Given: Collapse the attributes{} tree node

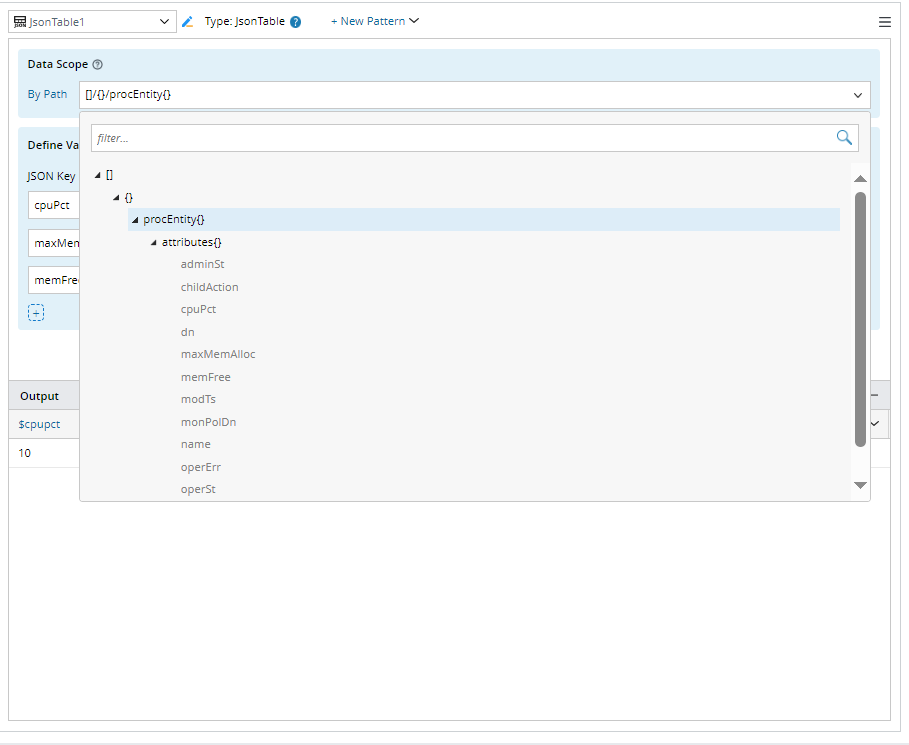Looking at the screenshot, I should click(153, 243).
